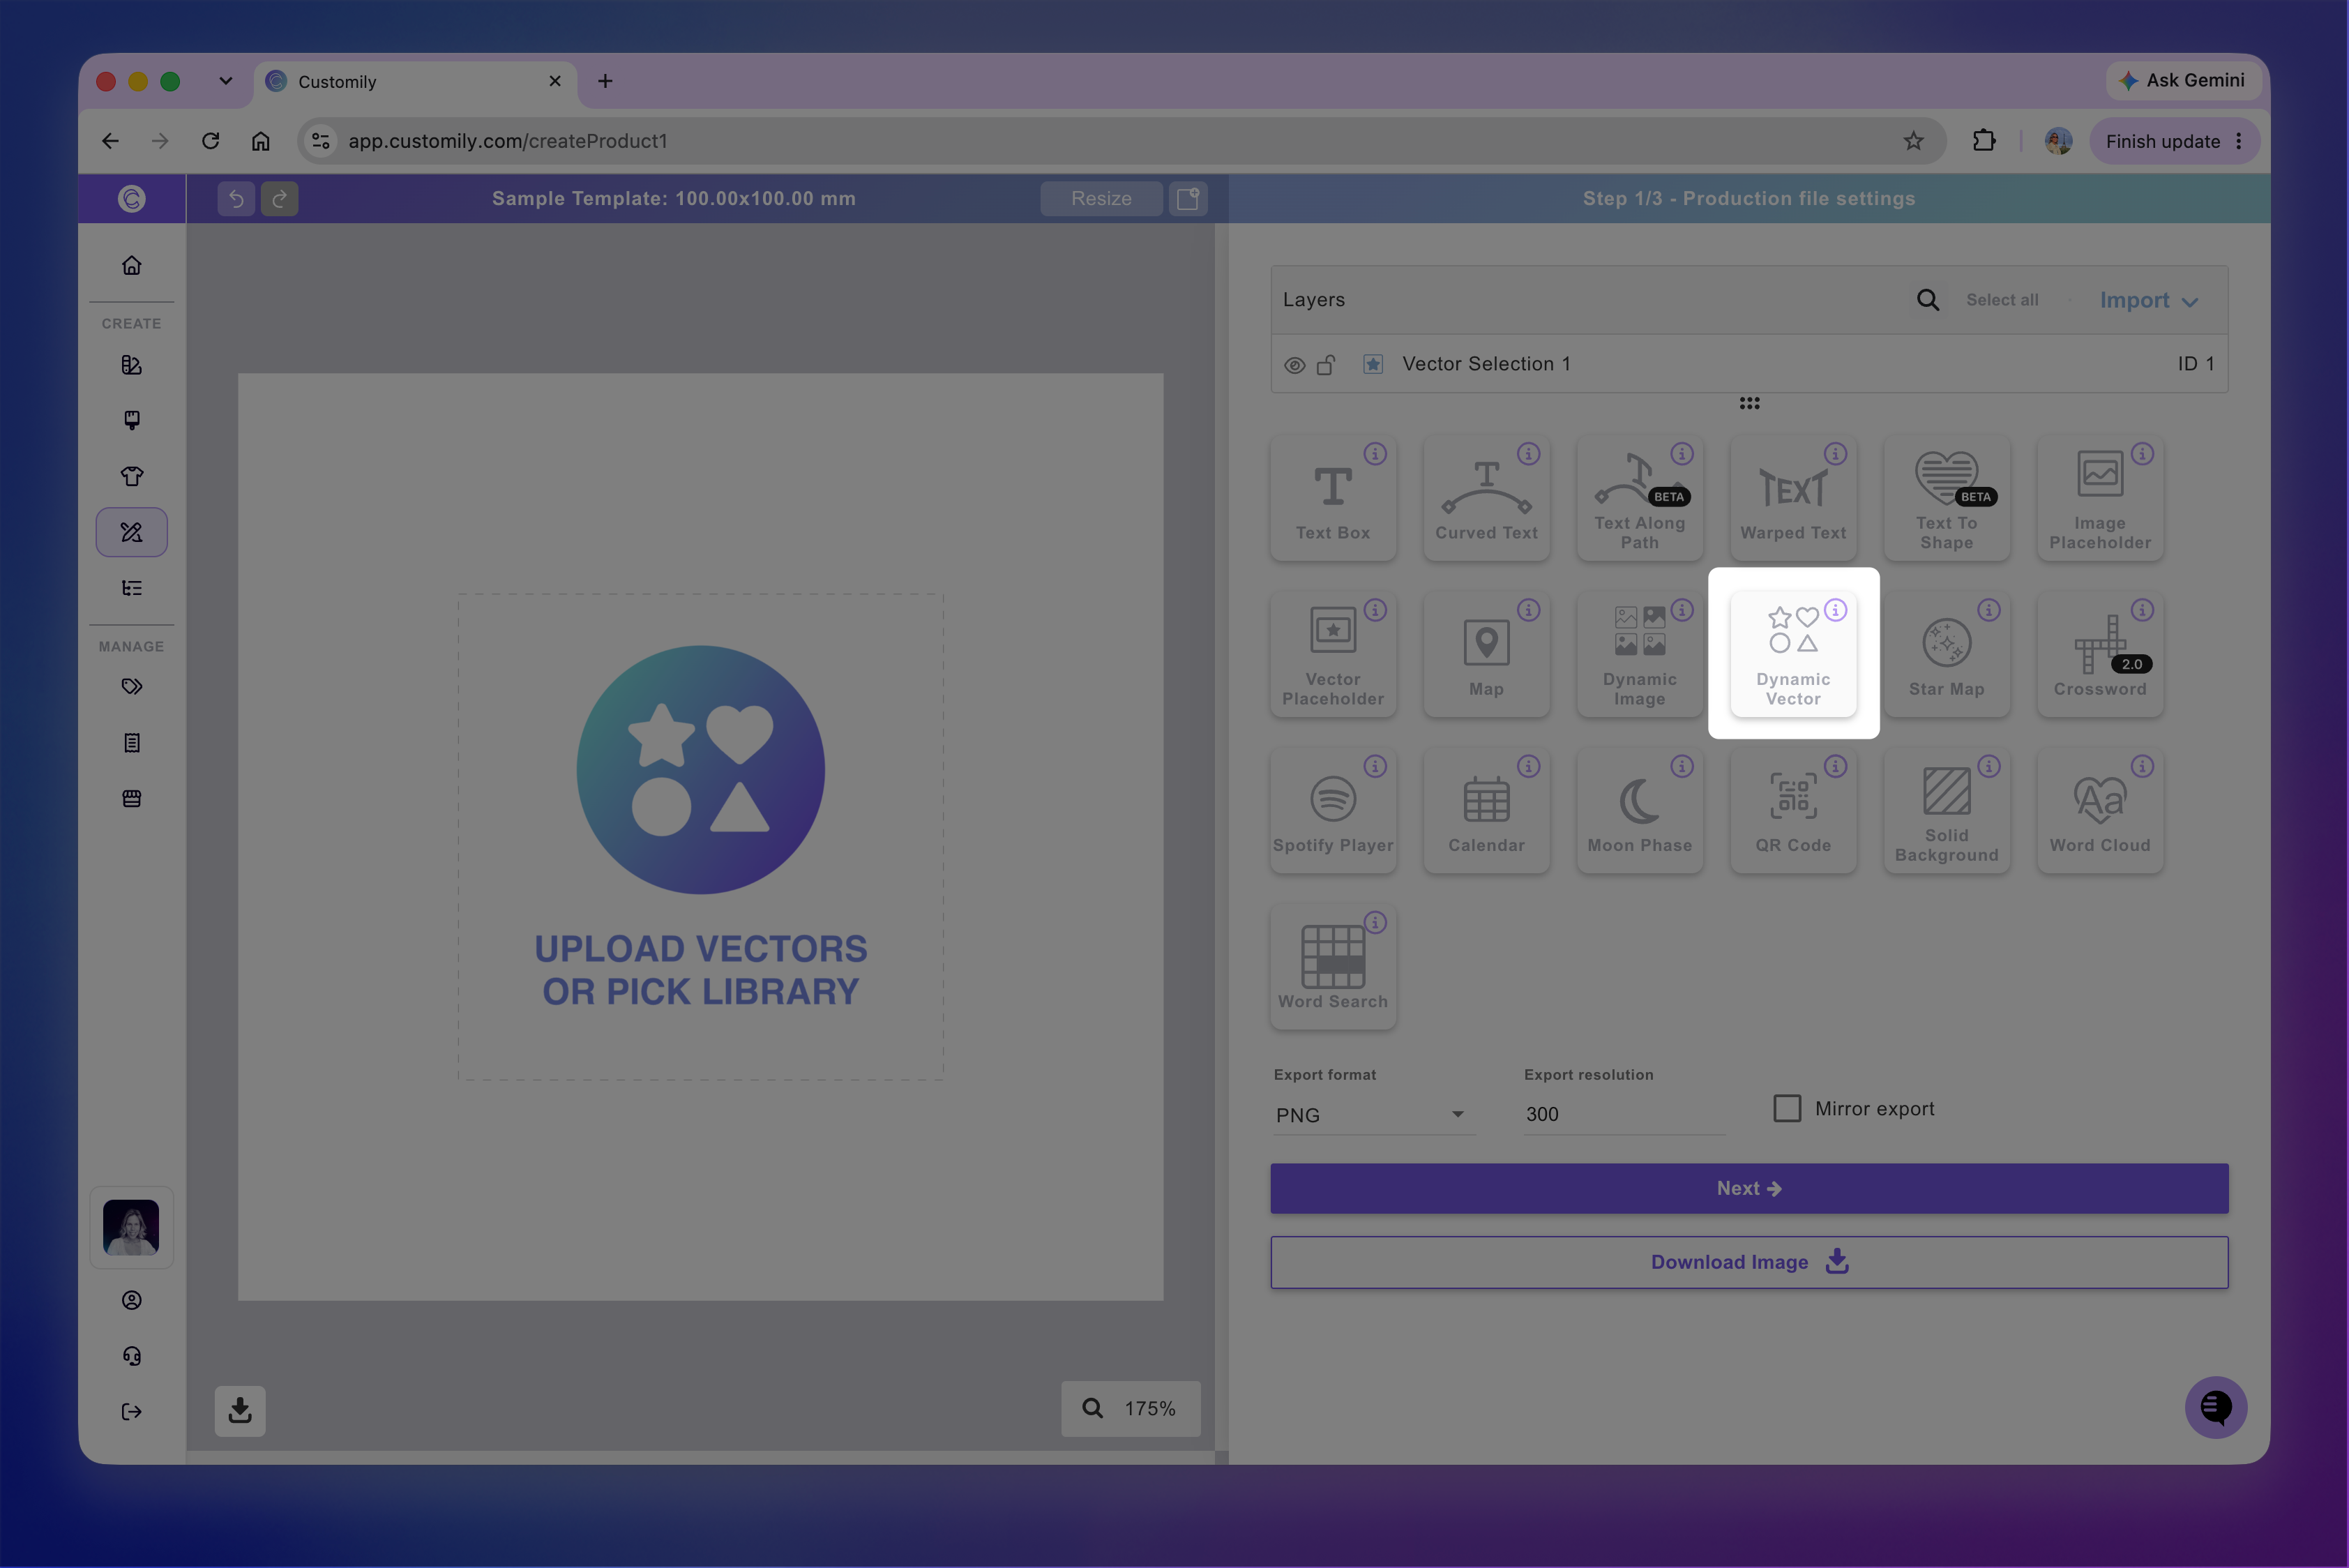
Task: Add a Text Box element
Action: click(1333, 497)
